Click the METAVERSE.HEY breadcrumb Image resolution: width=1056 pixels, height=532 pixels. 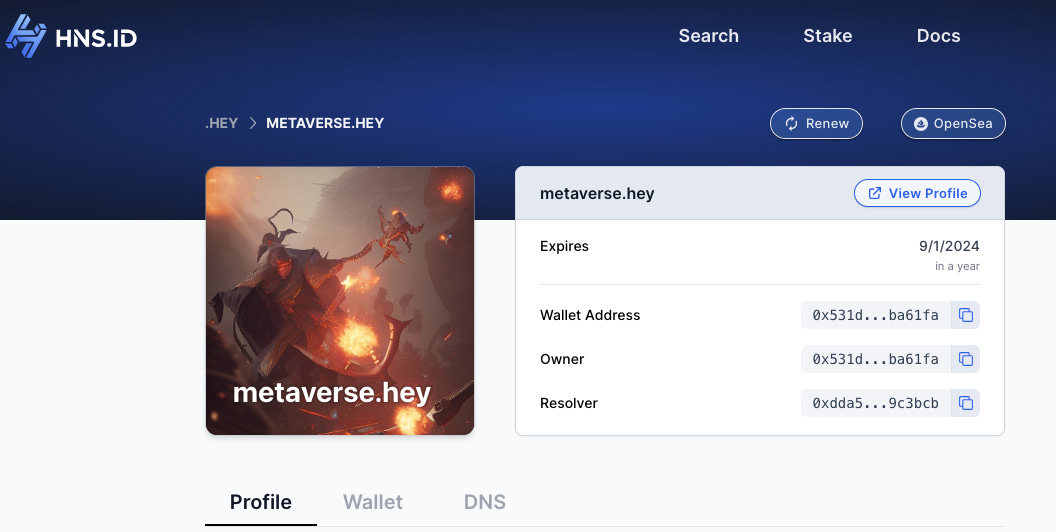pos(325,123)
